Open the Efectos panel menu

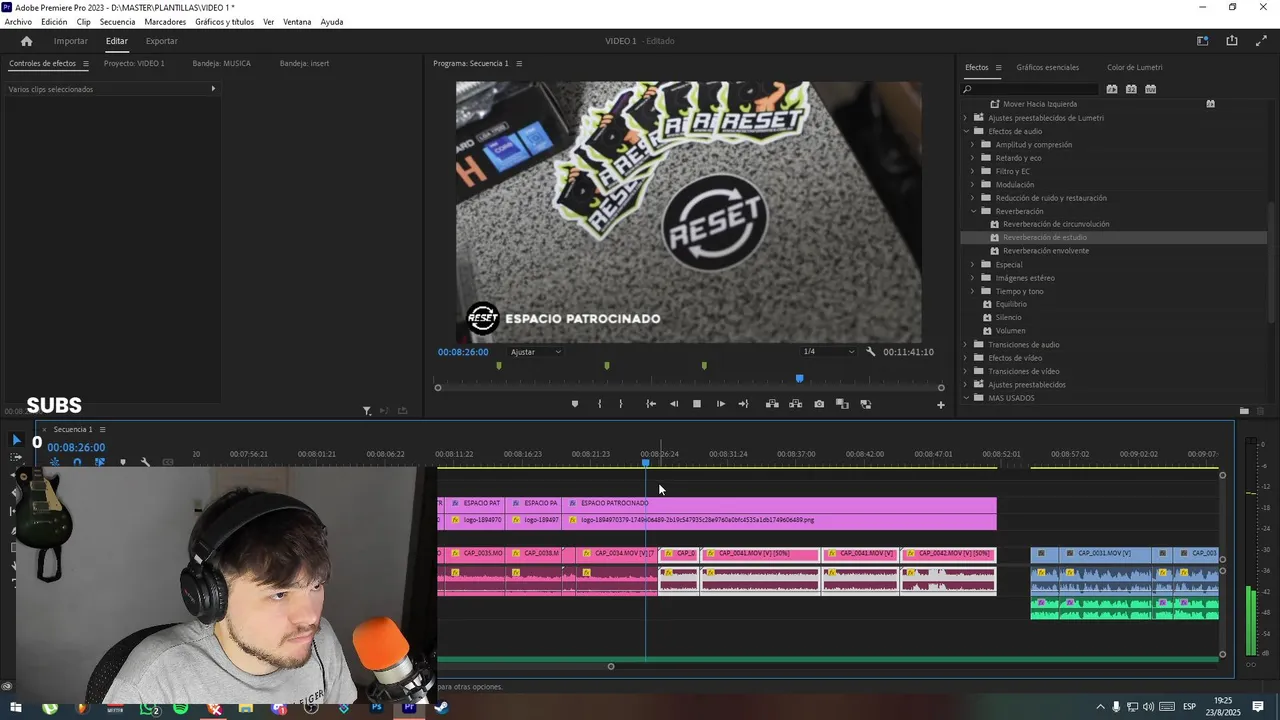click(998, 68)
